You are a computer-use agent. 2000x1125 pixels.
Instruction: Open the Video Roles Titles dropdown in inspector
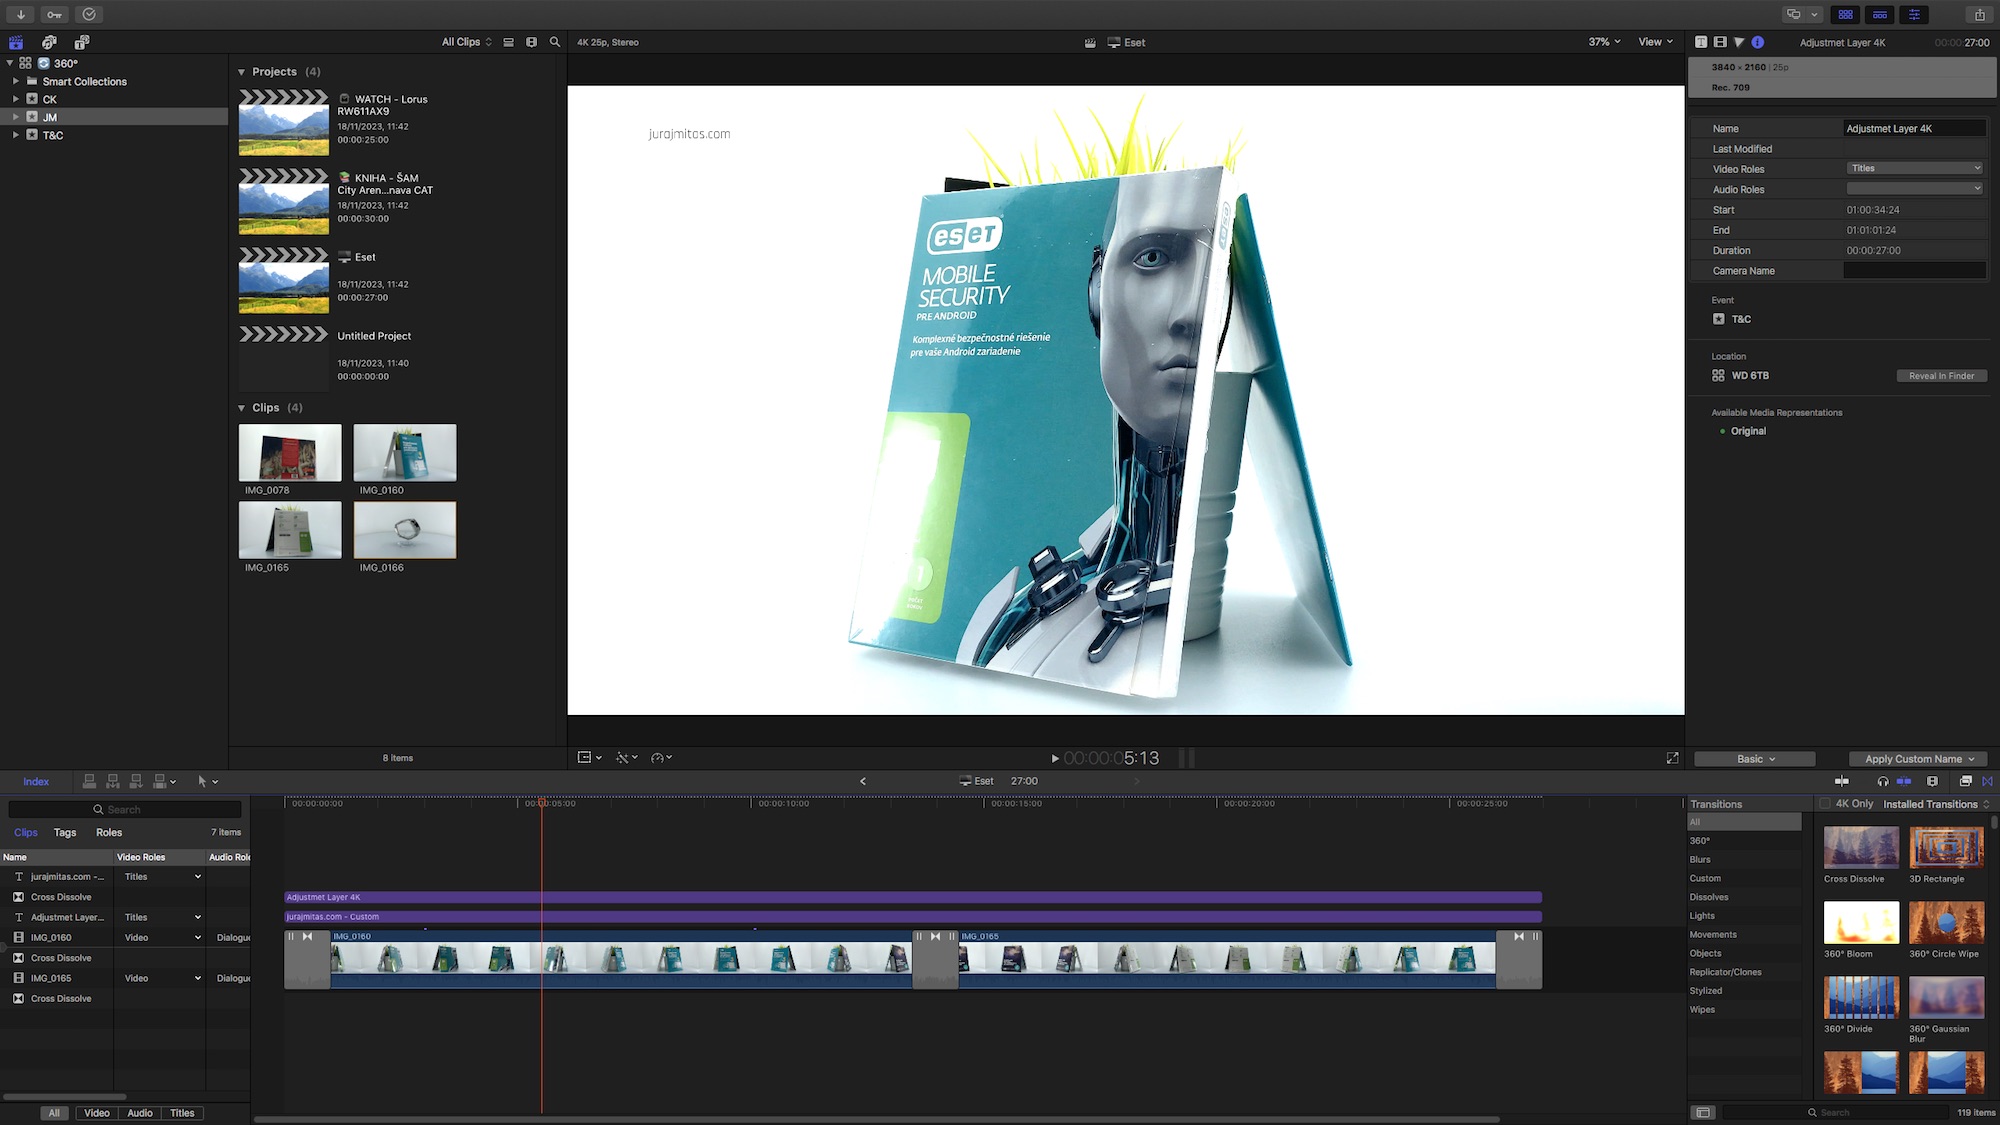(1914, 168)
